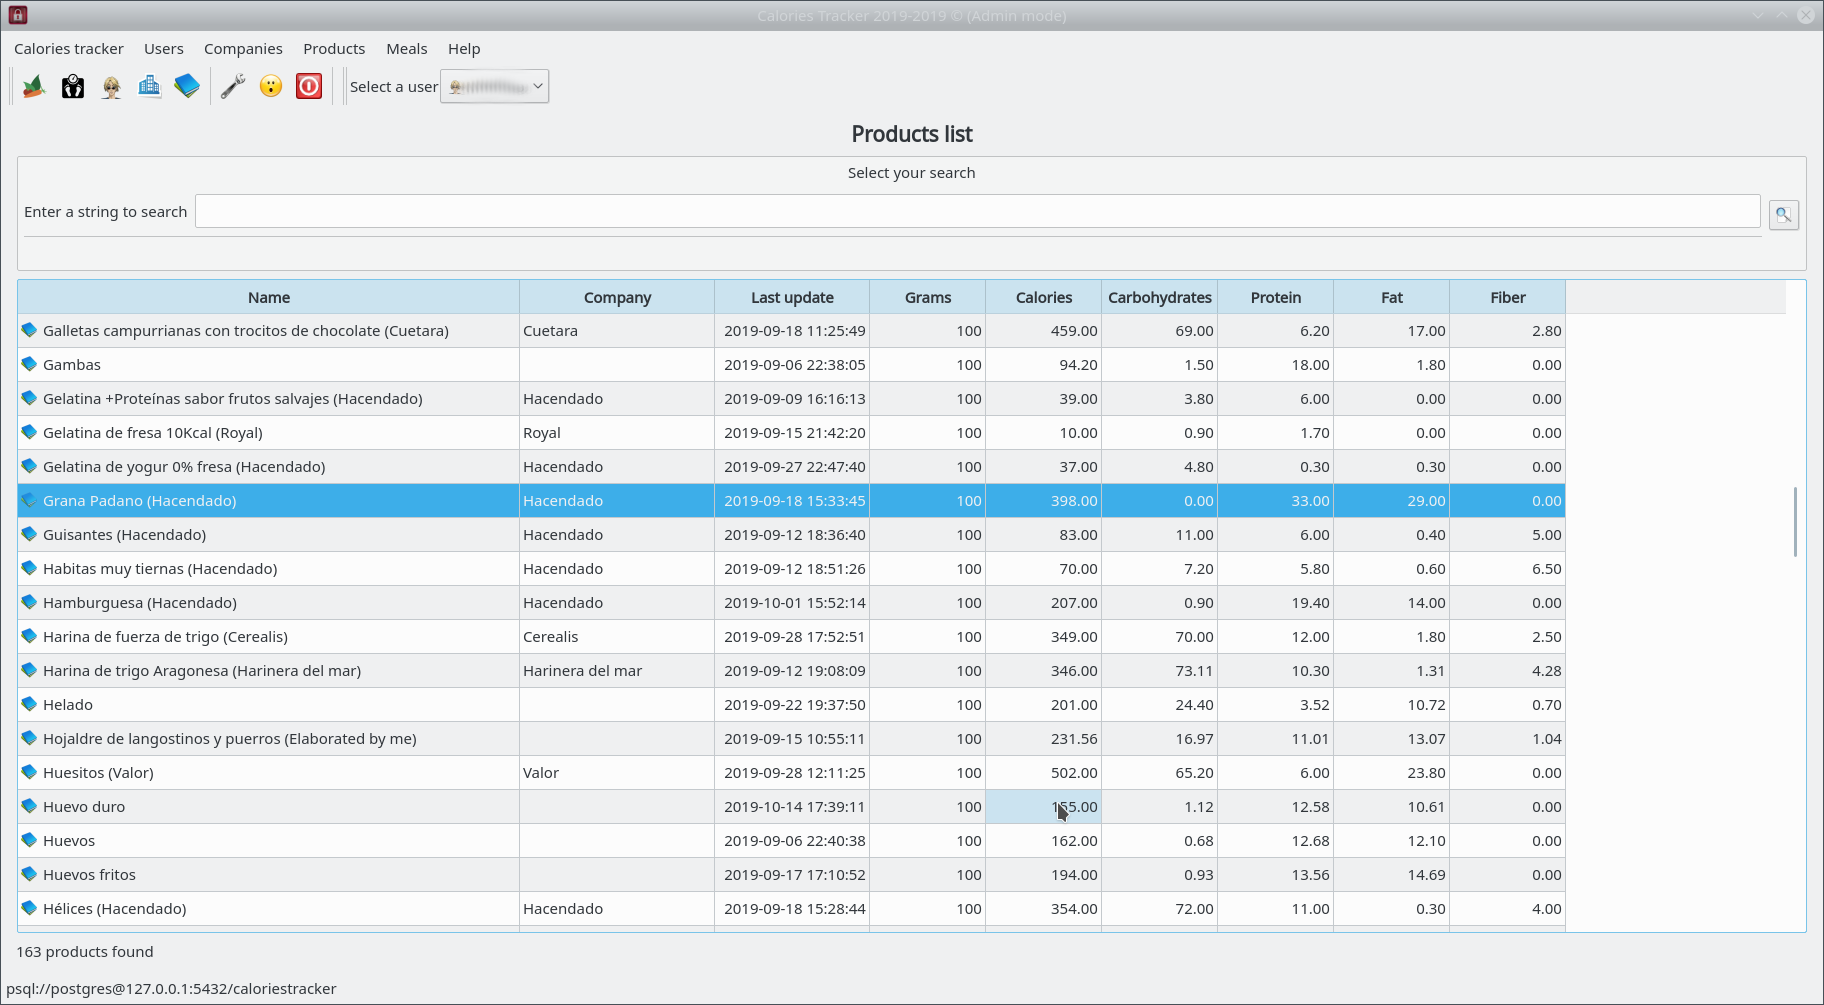The image size is (1824, 1005).
Task: Sort table by Last update header
Action: 792,297
